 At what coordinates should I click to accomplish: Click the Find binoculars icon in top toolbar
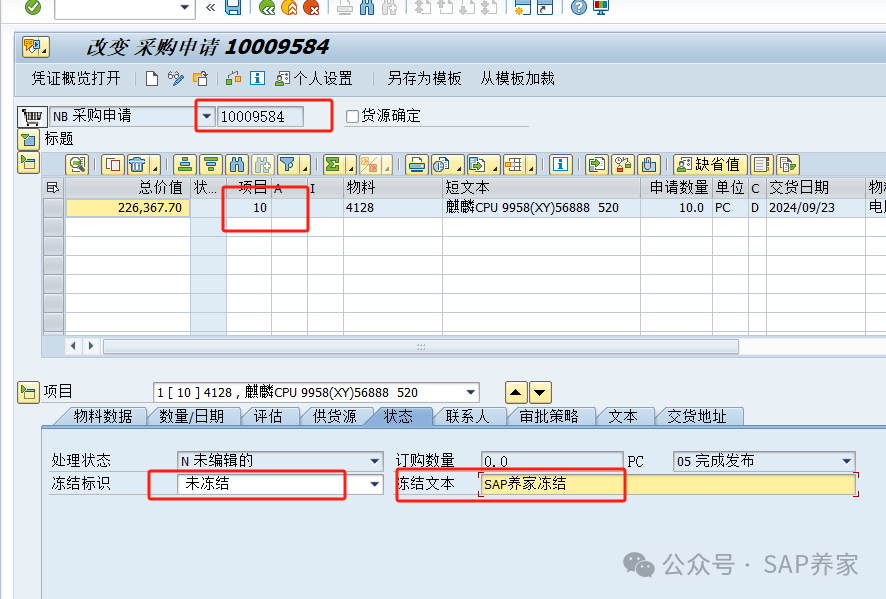[367, 7]
